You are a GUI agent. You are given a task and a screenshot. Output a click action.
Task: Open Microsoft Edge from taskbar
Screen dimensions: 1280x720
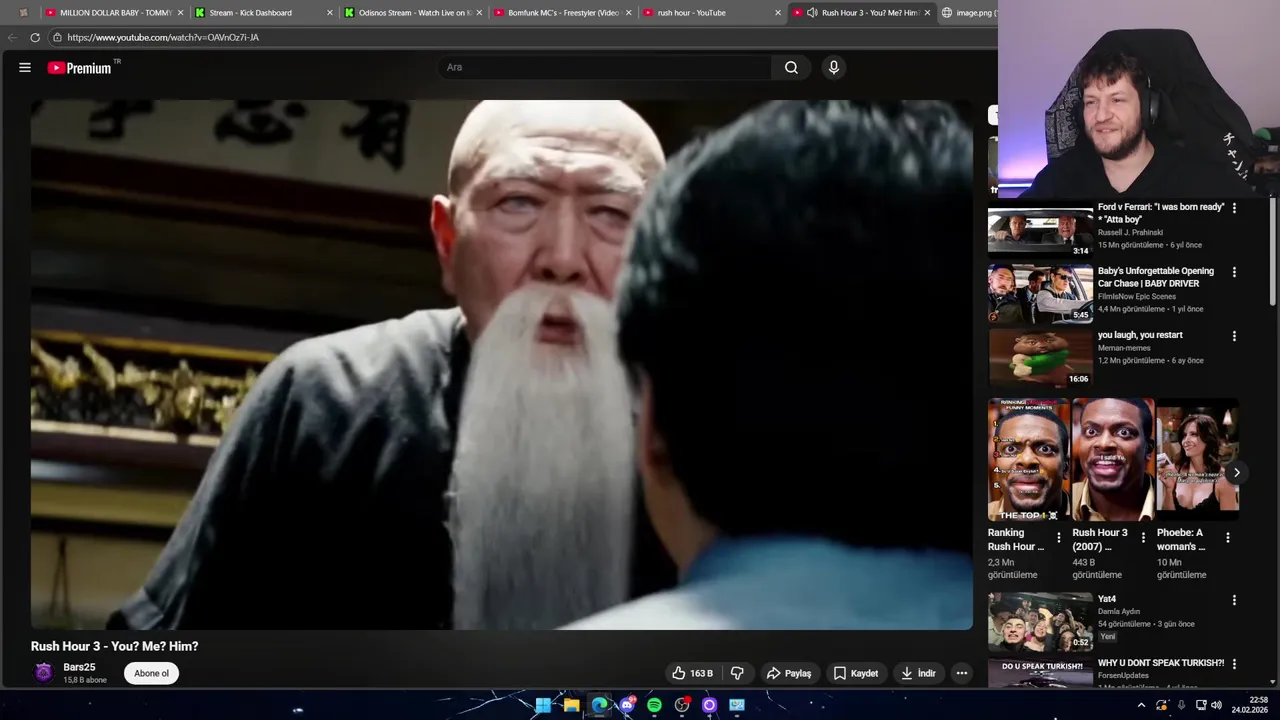pyautogui.click(x=600, y=705)
